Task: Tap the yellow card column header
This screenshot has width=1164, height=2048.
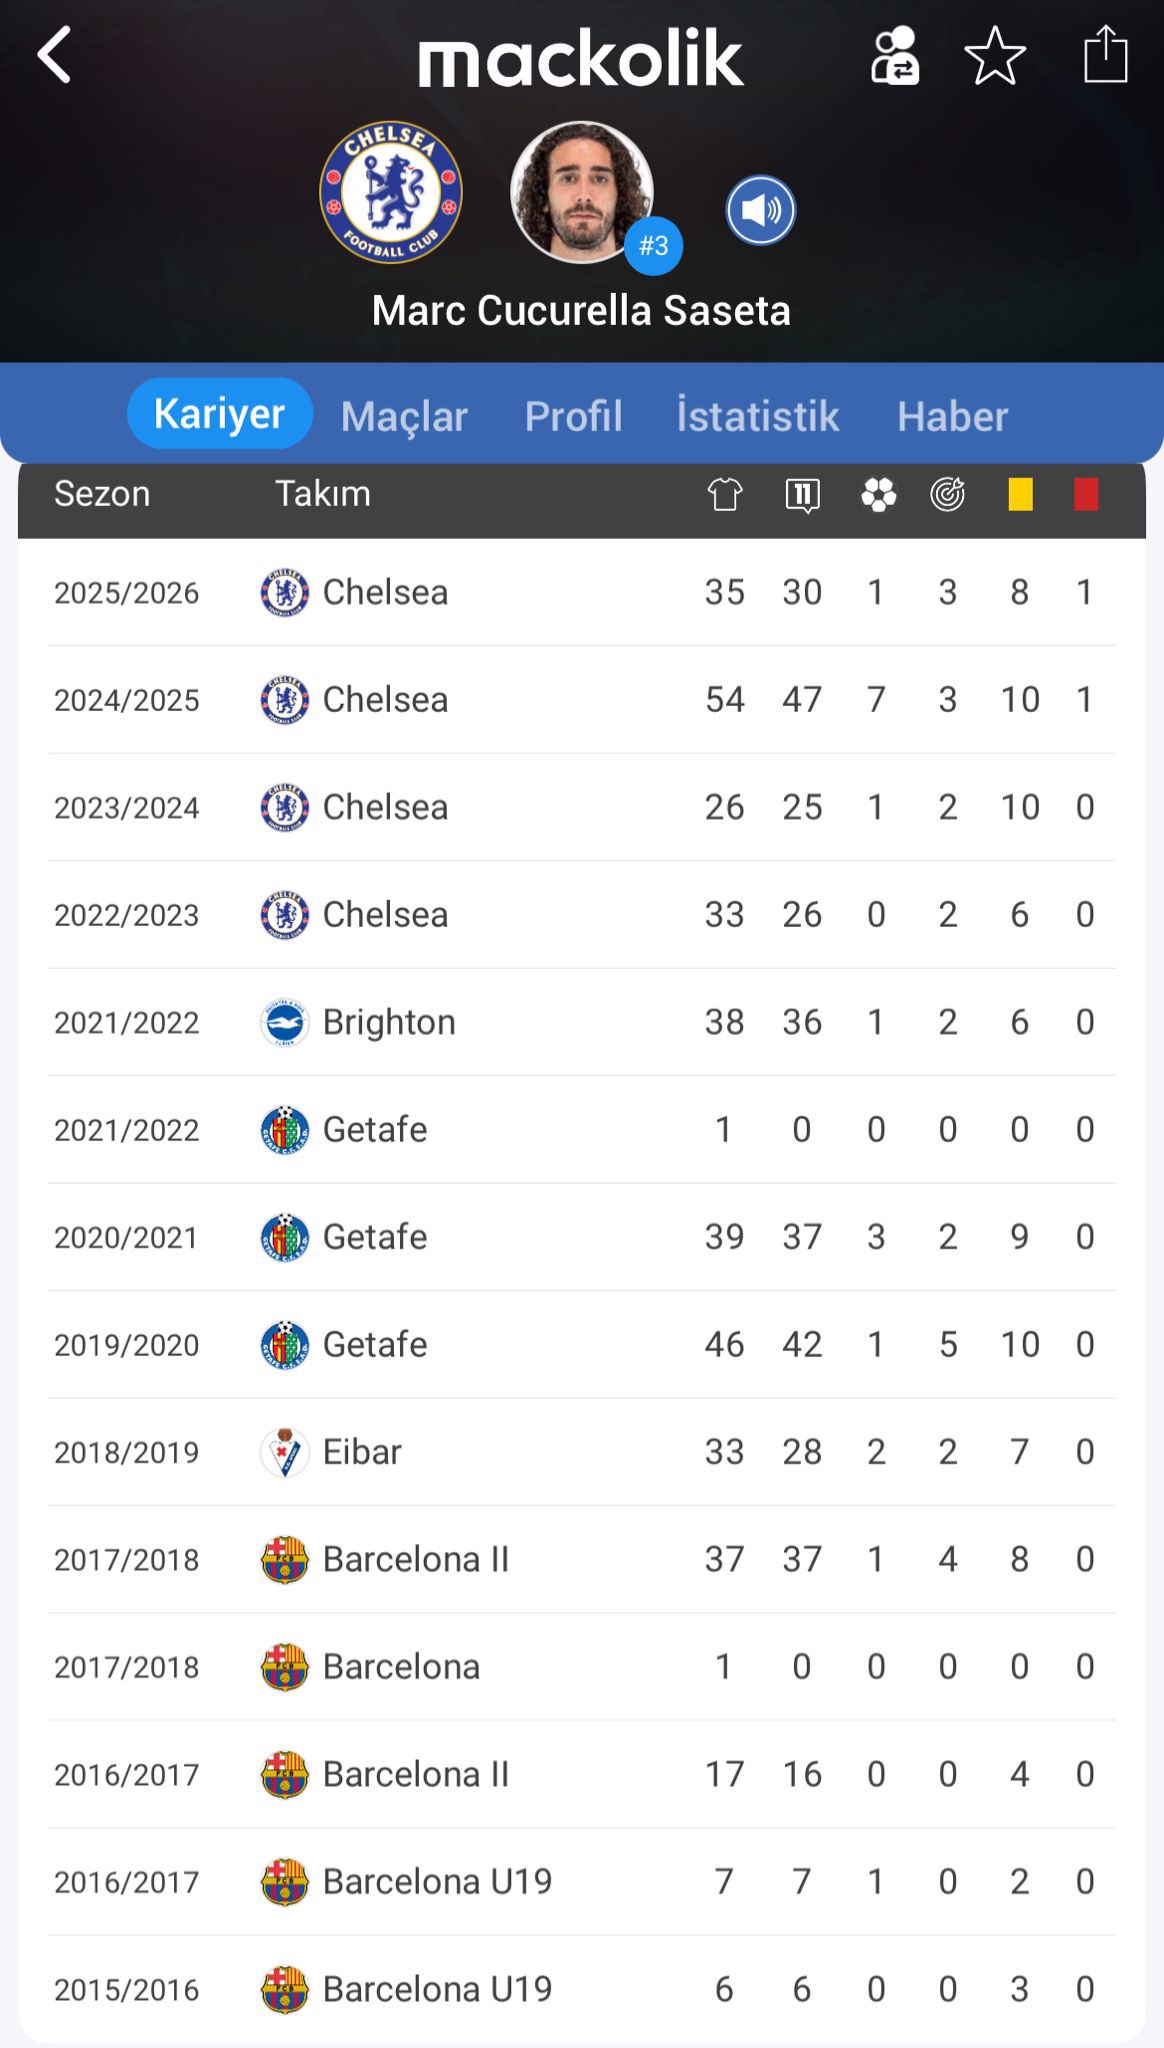Action: (1020, 494)
